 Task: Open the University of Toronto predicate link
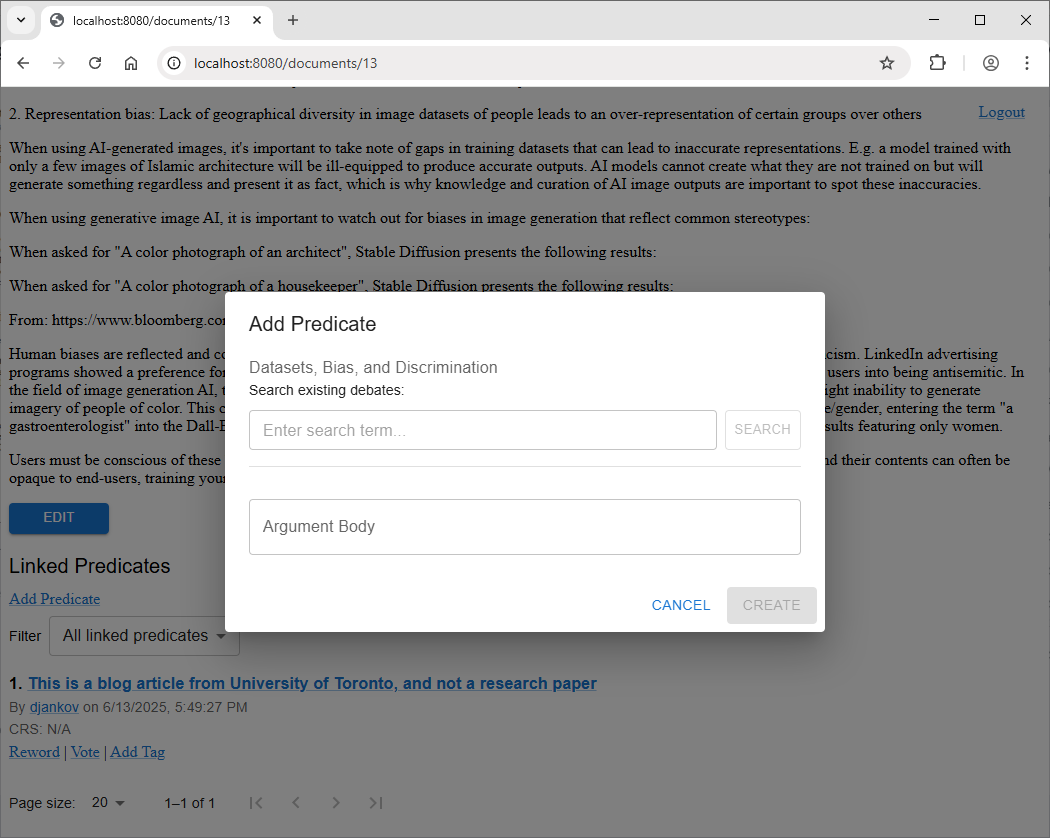coord(312,683)
